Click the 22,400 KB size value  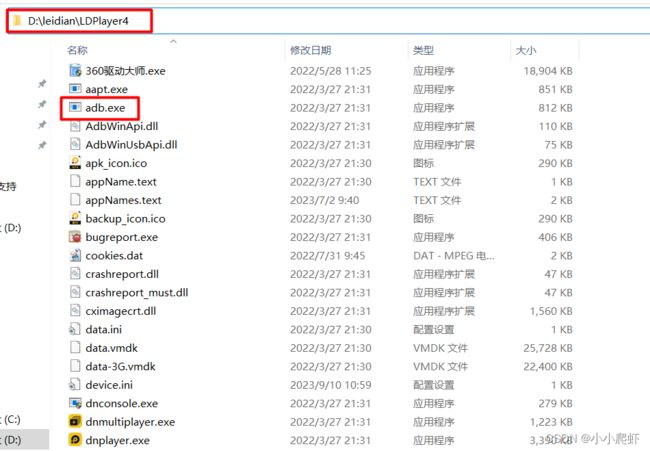tap(548, 366)
